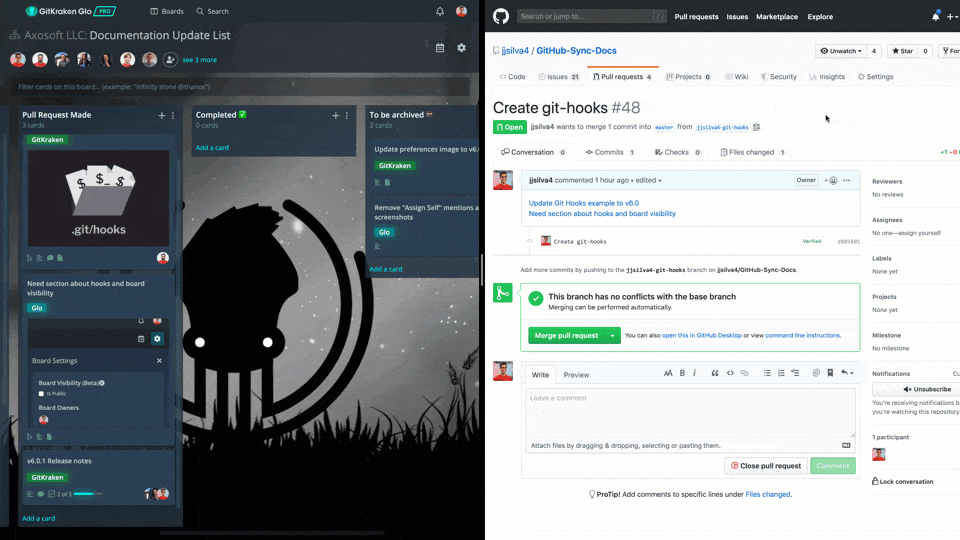Insert bulleted list in comment editor
Image resolution: width=960 pixels, height=540 pixels.
click(x=767, y=373)
